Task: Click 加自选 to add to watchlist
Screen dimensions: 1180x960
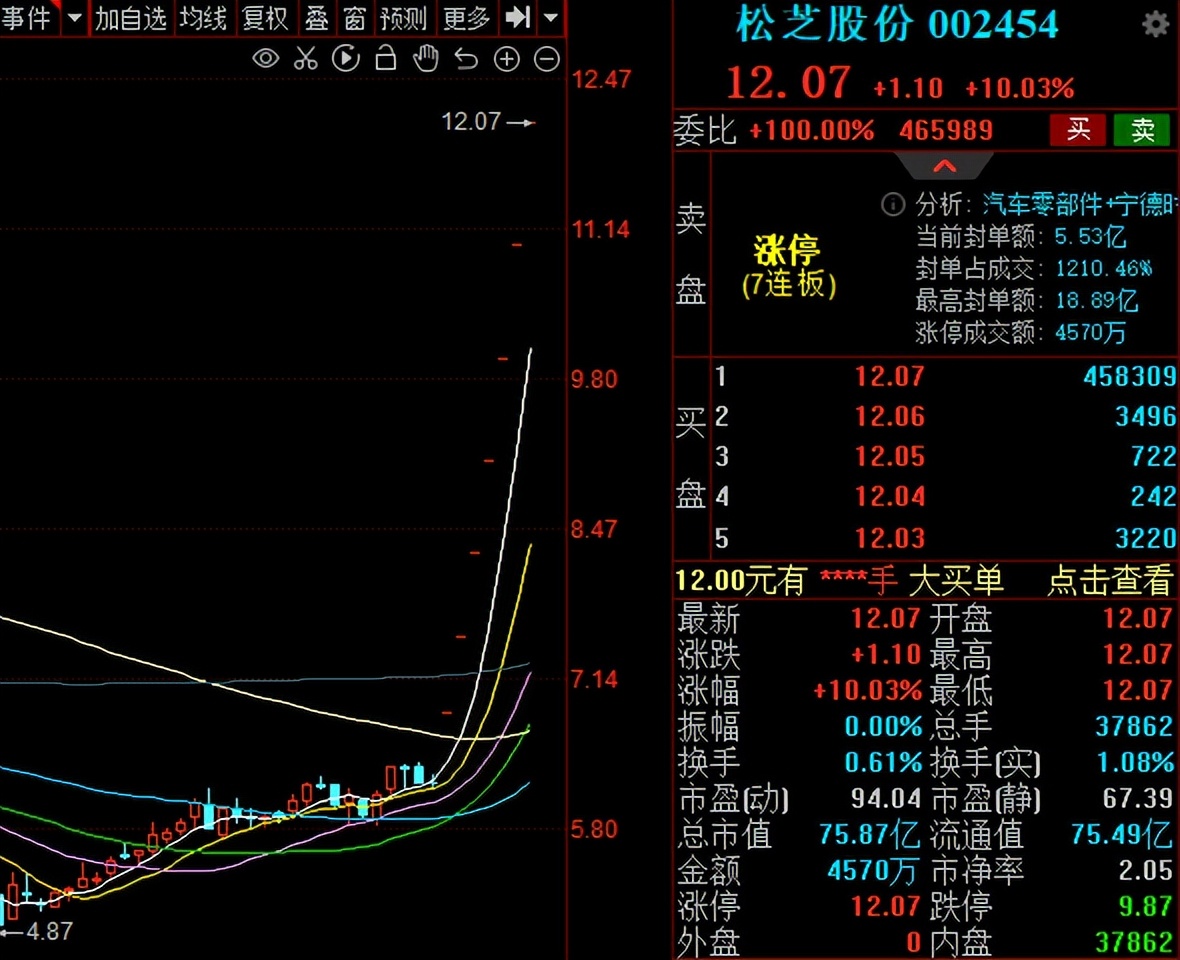Action: 131,17
